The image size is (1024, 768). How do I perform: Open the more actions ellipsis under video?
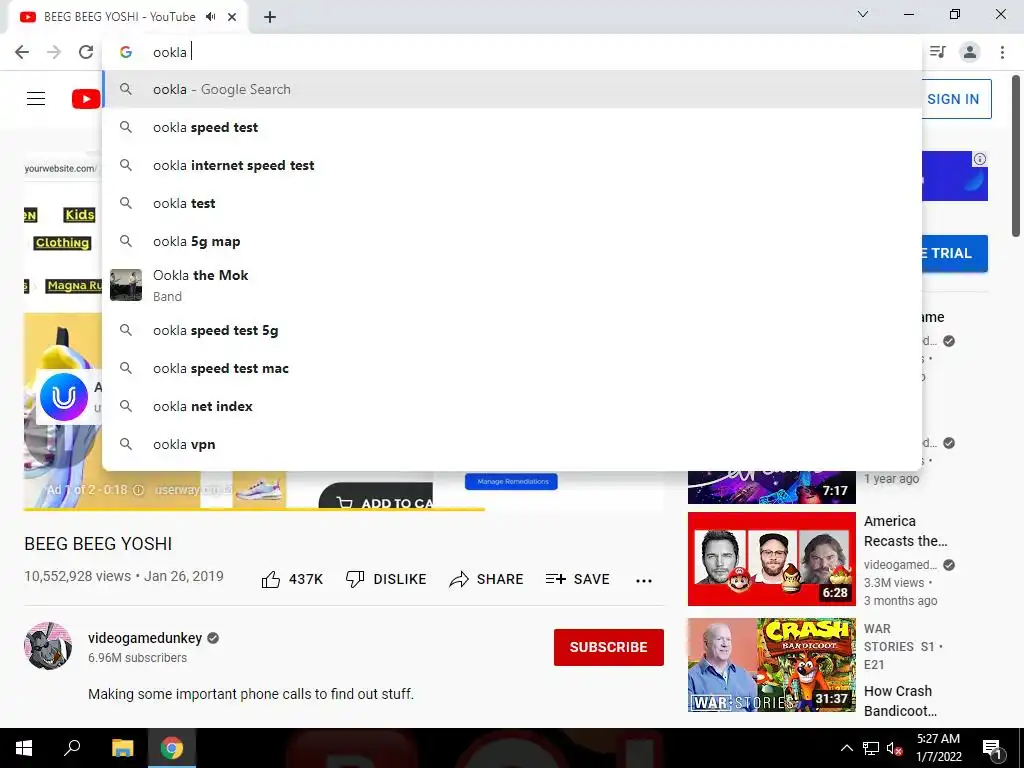pyautogui.click(x=644, y=581)
